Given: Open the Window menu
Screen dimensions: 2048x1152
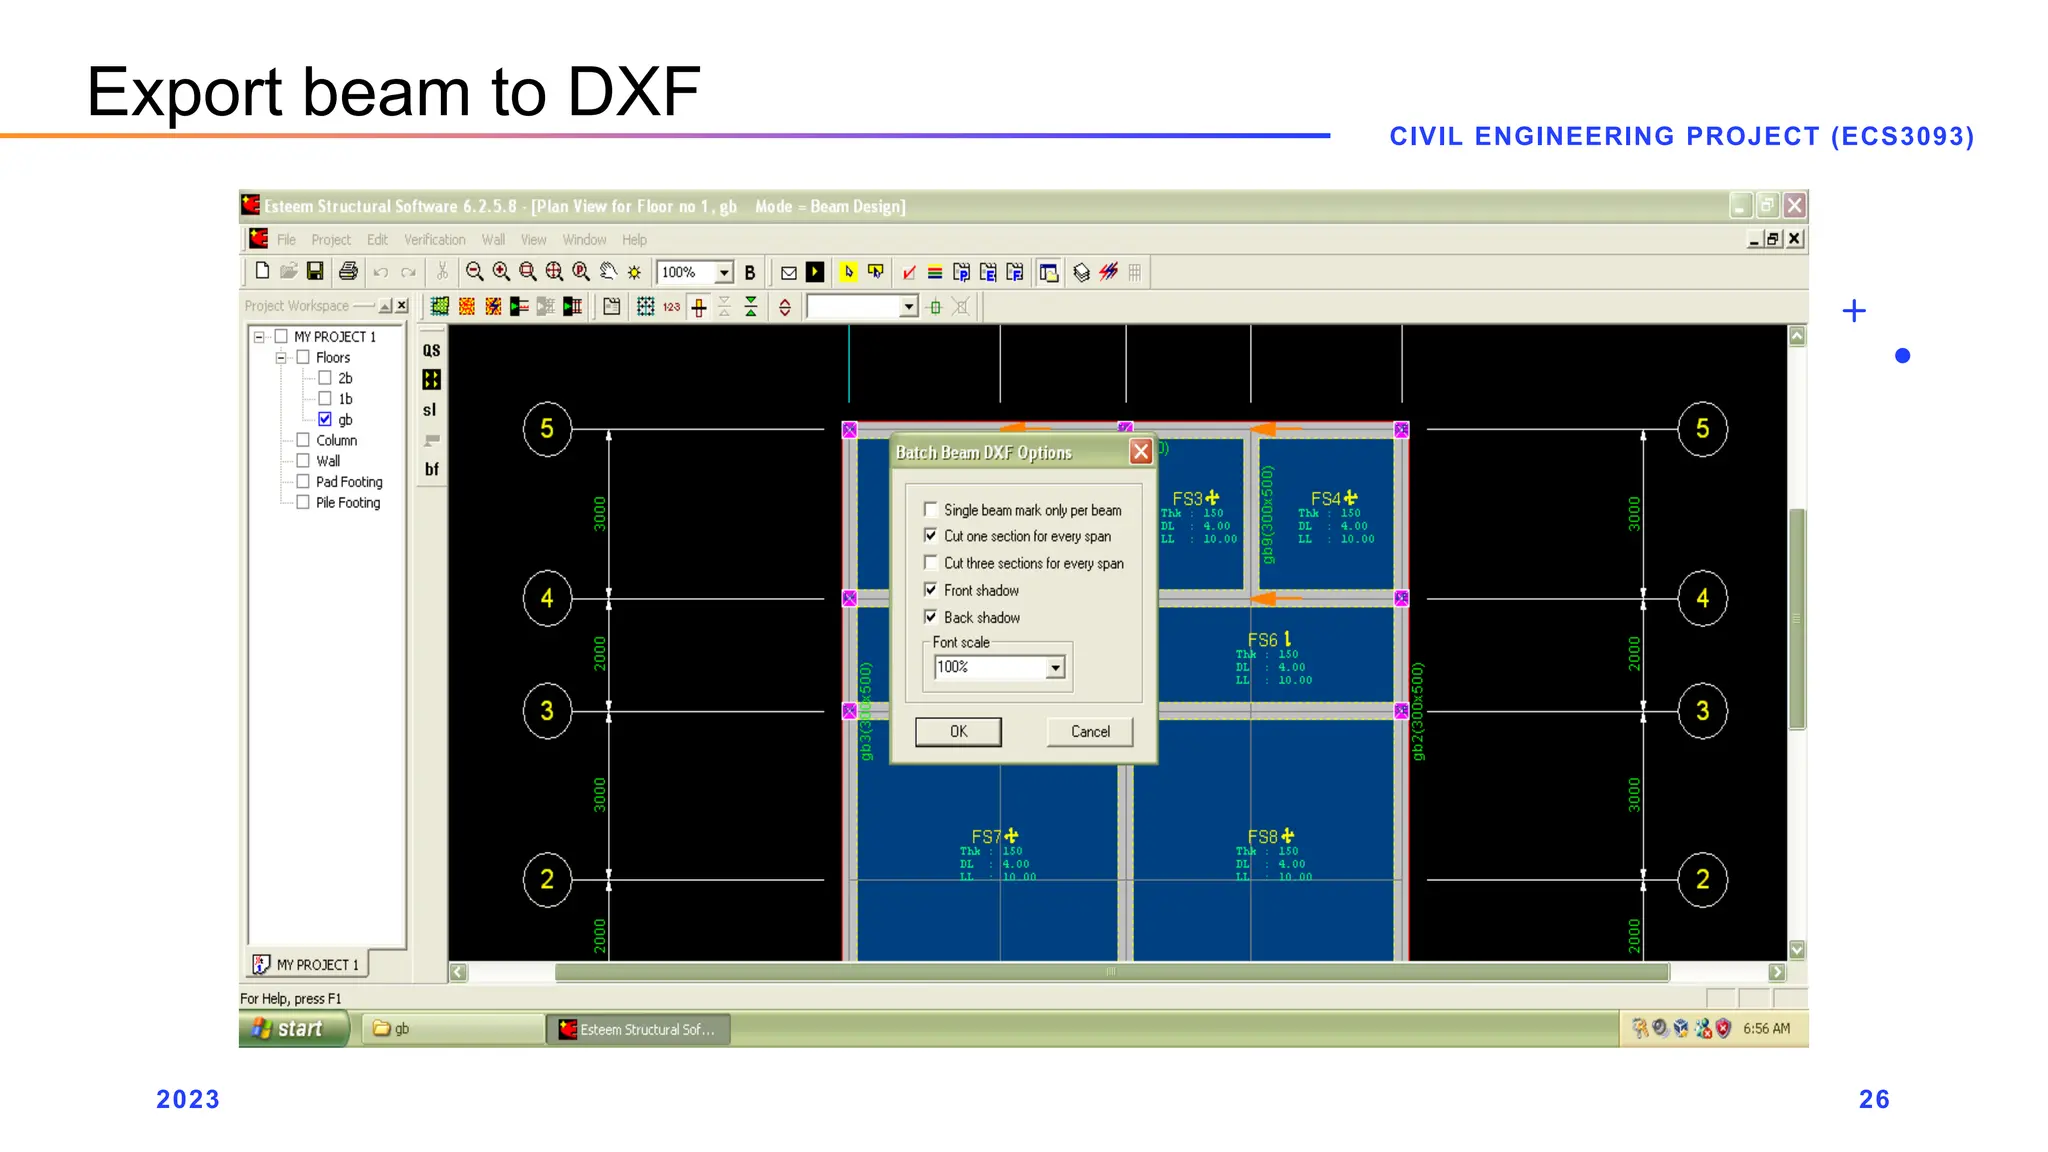Looking at the screenshot, I should (584, 239).
